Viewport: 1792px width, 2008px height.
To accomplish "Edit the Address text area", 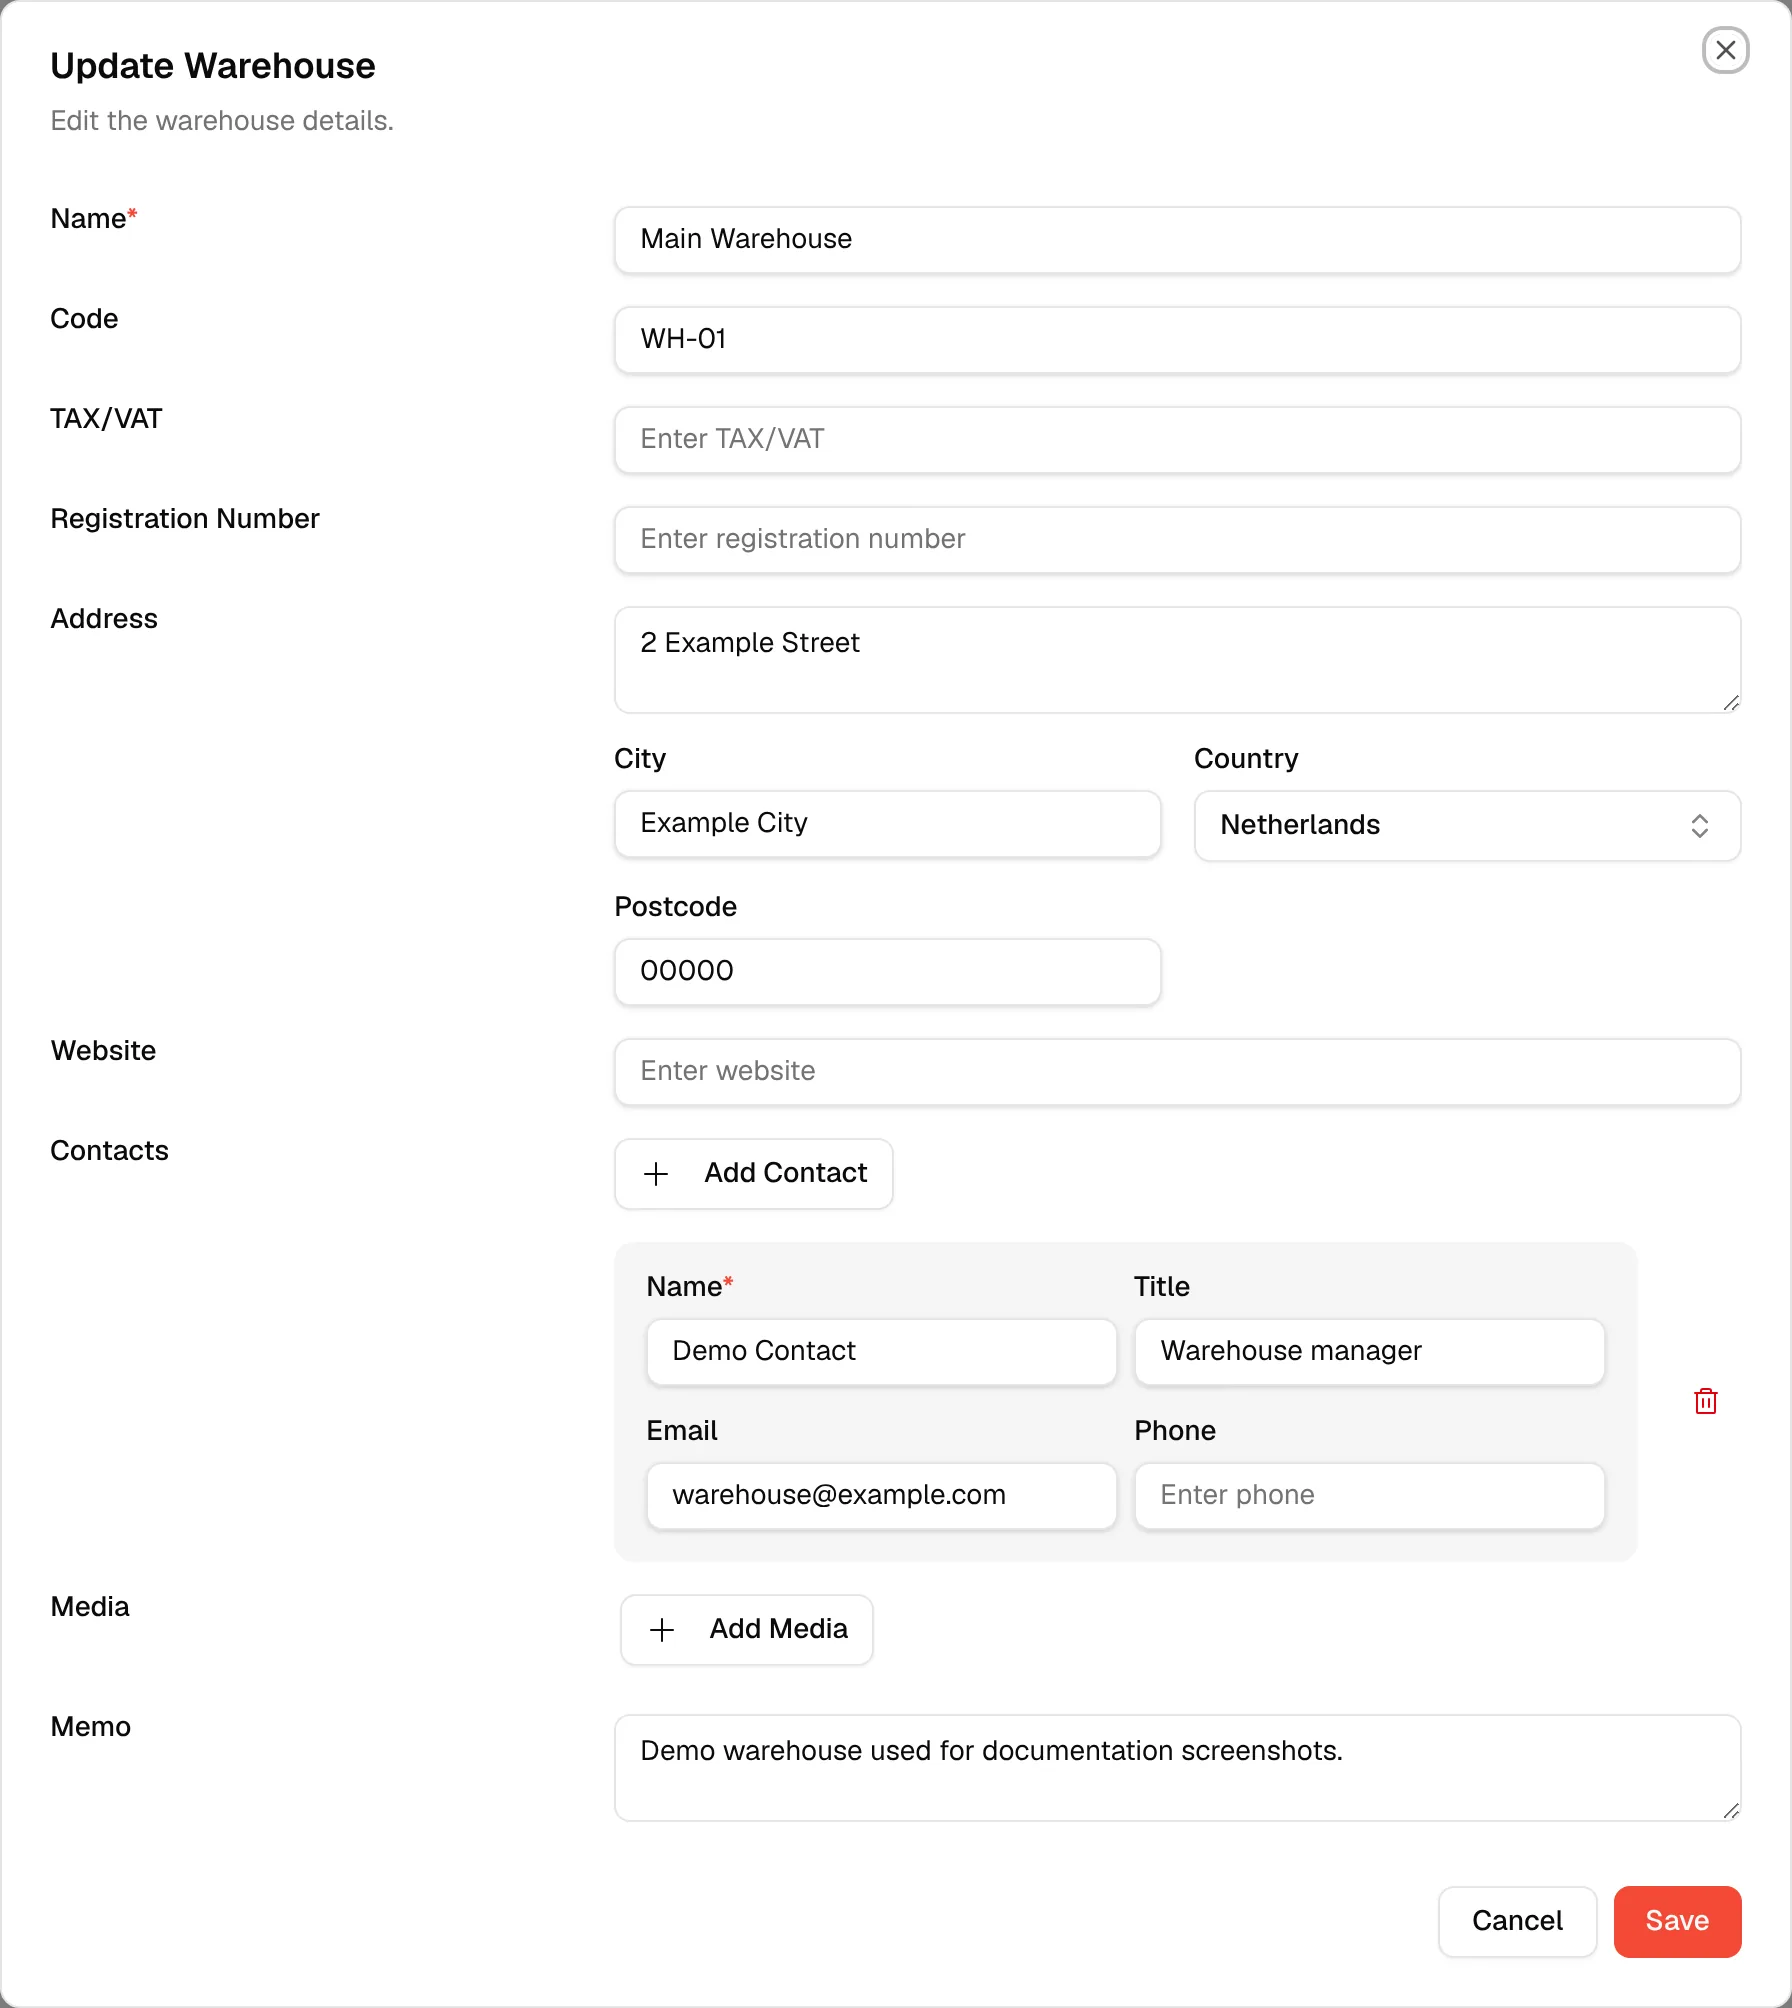I will click(x=1177, y=660).
